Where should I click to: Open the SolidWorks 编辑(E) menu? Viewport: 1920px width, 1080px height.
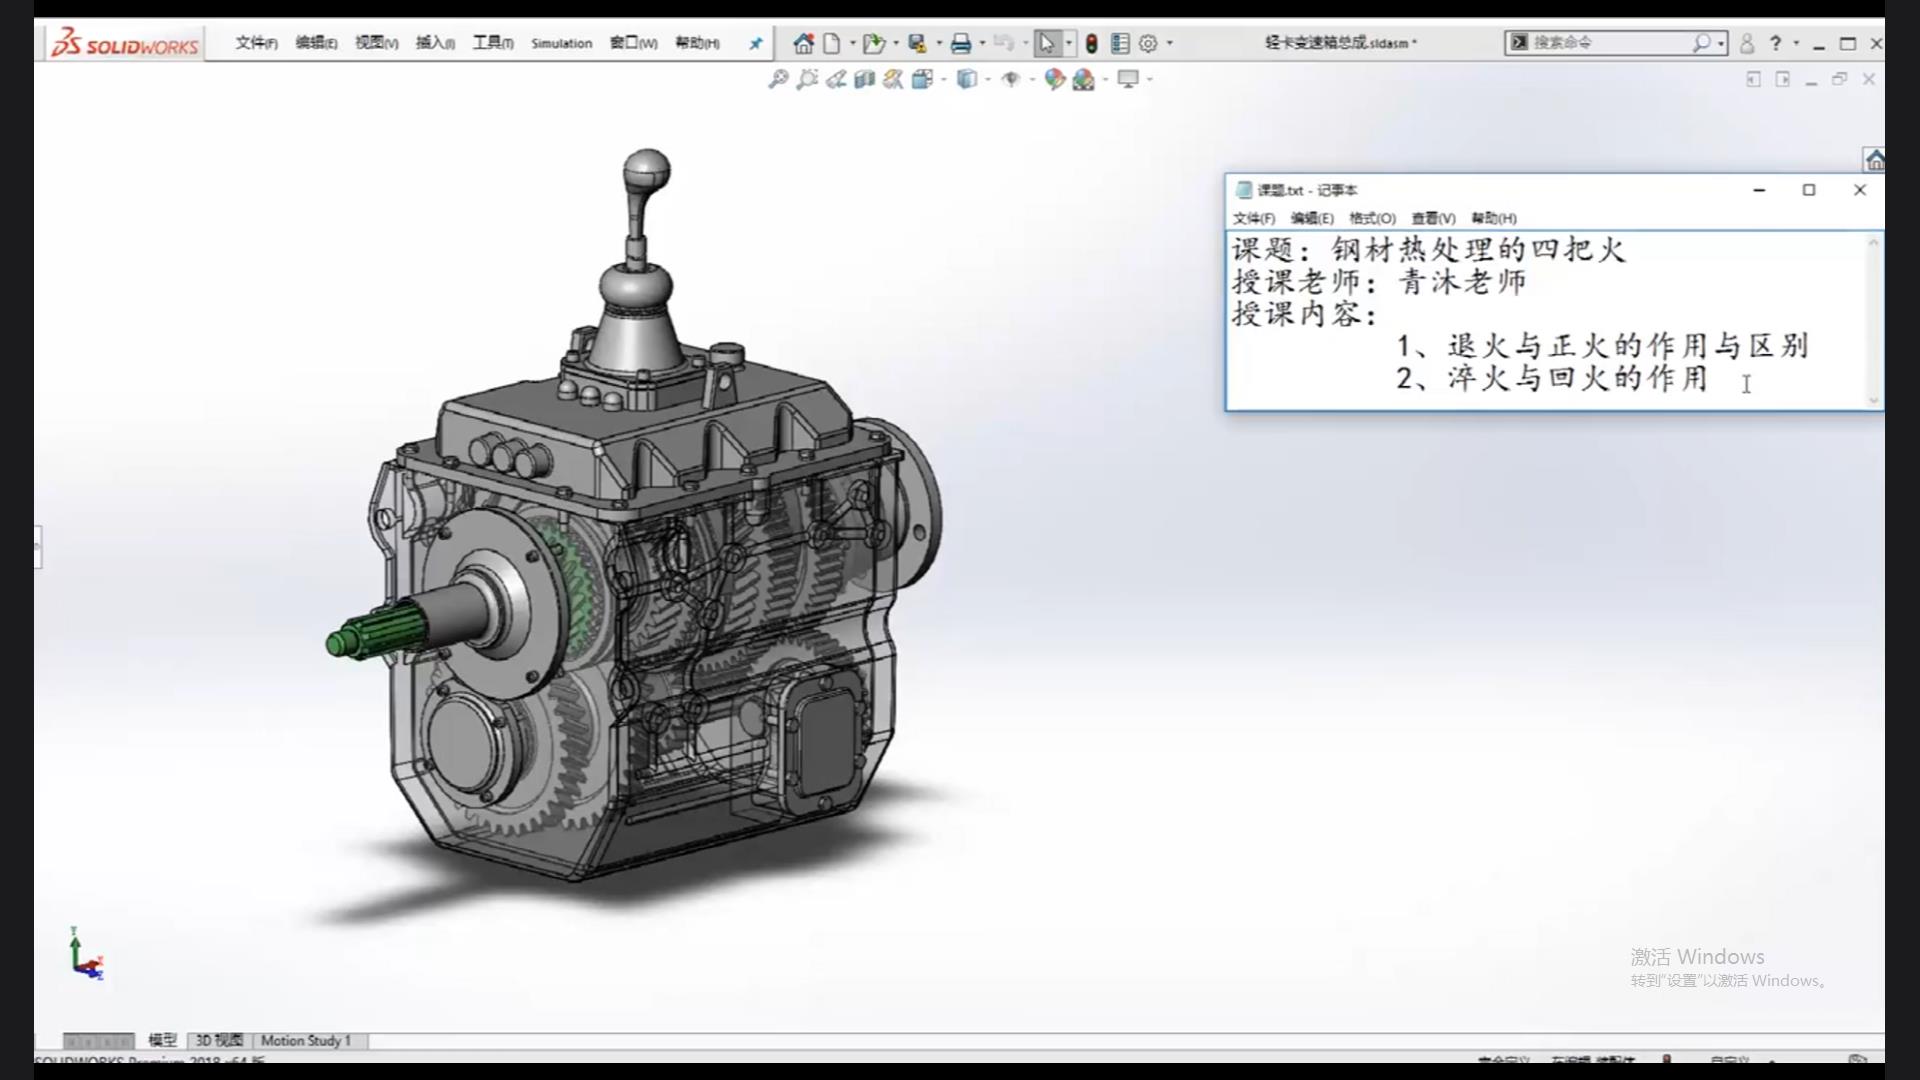(x=316, y=43)
